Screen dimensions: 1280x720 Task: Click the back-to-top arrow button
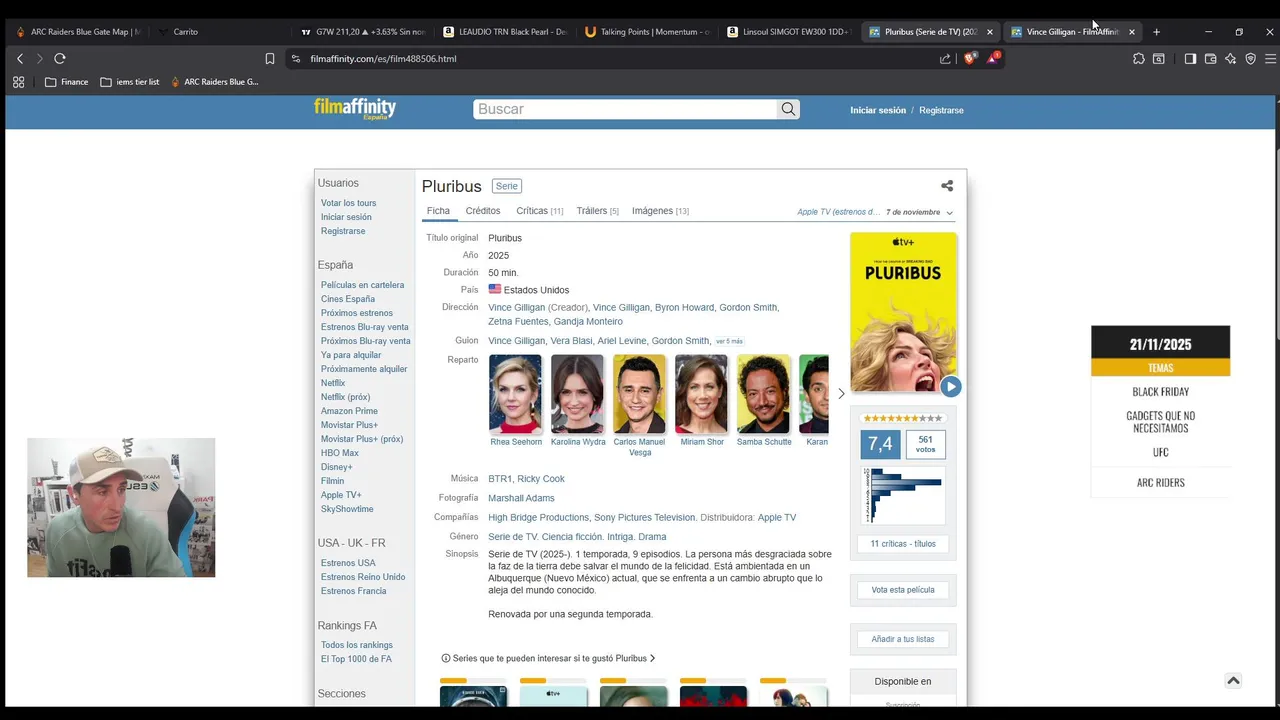(1233, 680)
